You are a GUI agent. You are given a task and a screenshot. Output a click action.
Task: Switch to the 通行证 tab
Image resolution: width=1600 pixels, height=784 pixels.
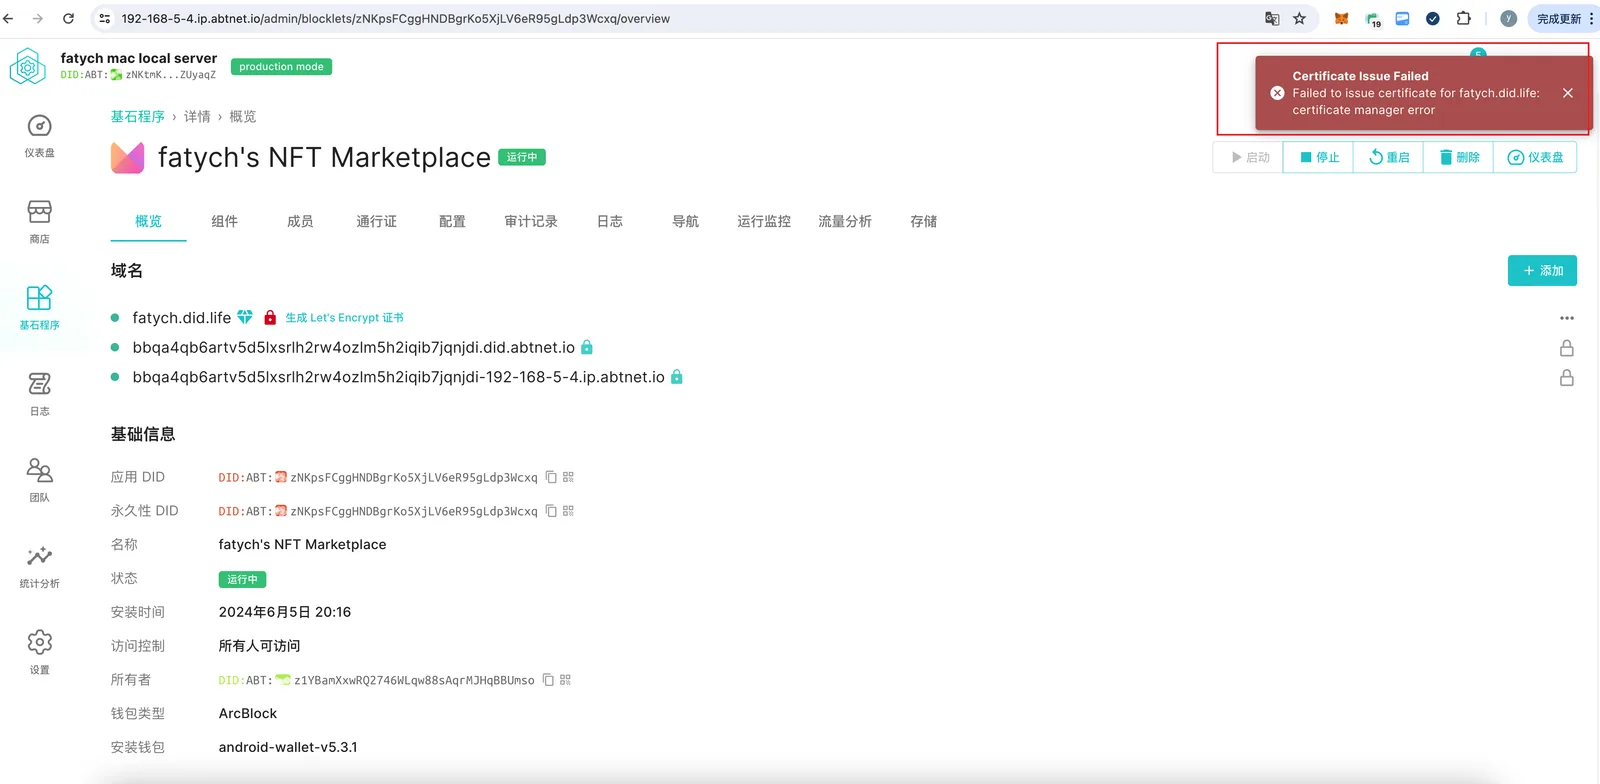coord(377,221)
